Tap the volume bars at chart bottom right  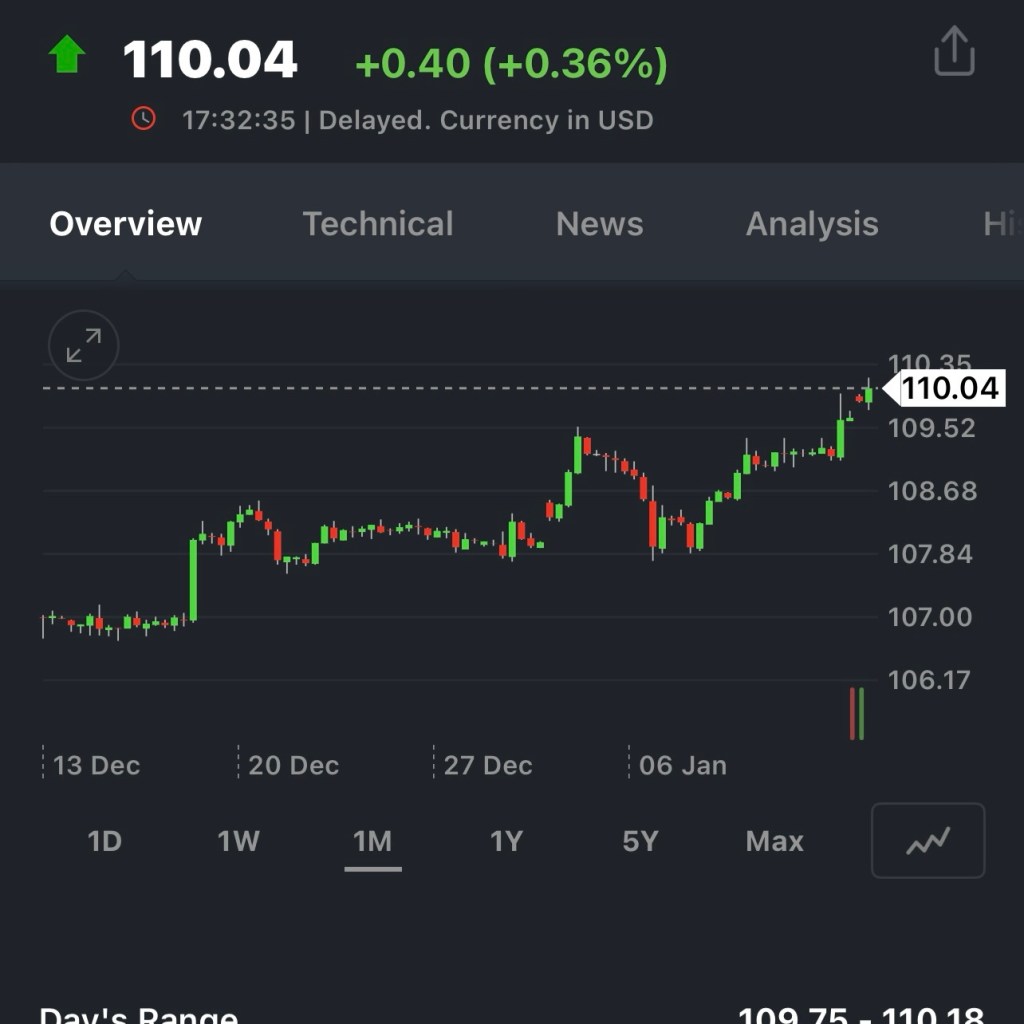[857, 713]
